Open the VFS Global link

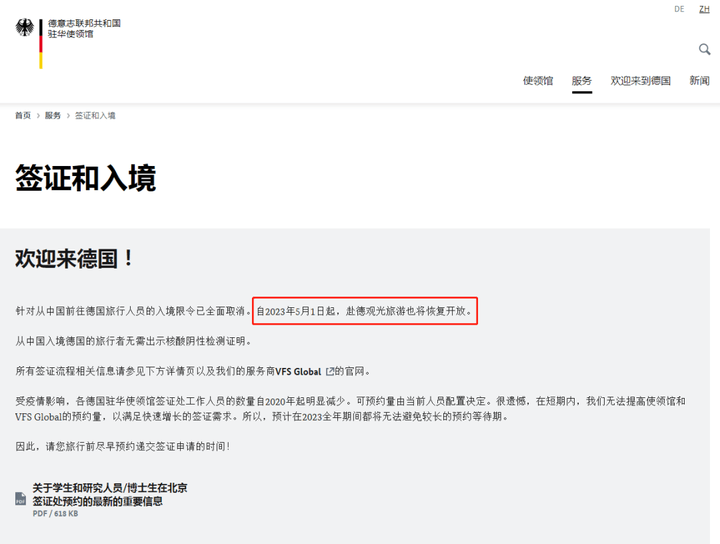(298, 372)
